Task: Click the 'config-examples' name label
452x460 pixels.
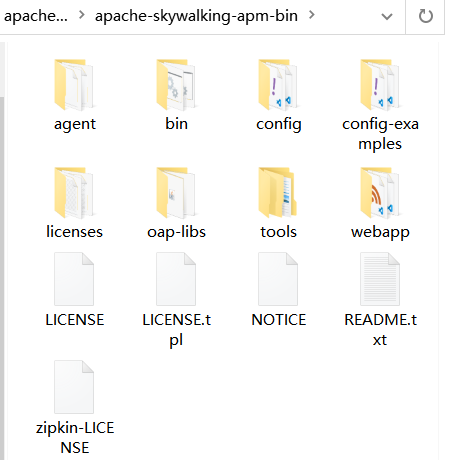Action: pos(380,134)
